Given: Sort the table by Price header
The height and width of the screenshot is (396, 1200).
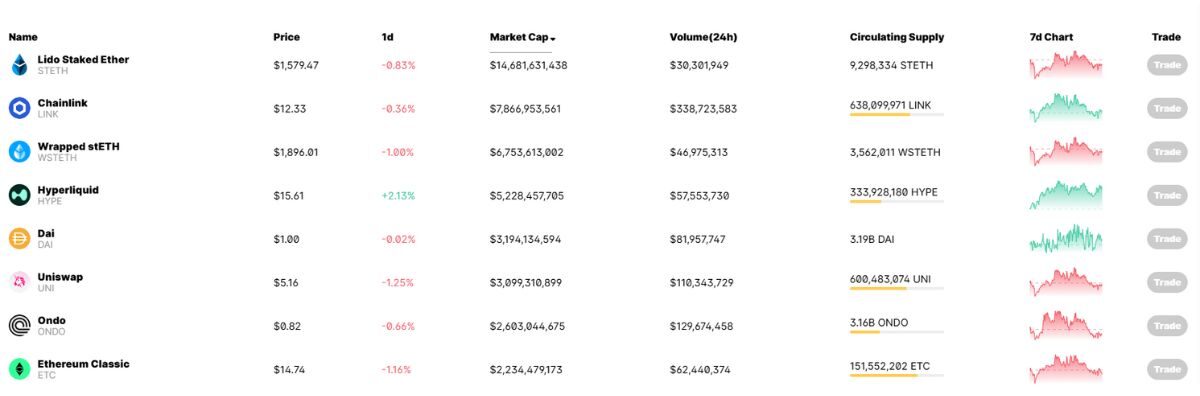Looking at the screenshot, I should click(286, 37).
